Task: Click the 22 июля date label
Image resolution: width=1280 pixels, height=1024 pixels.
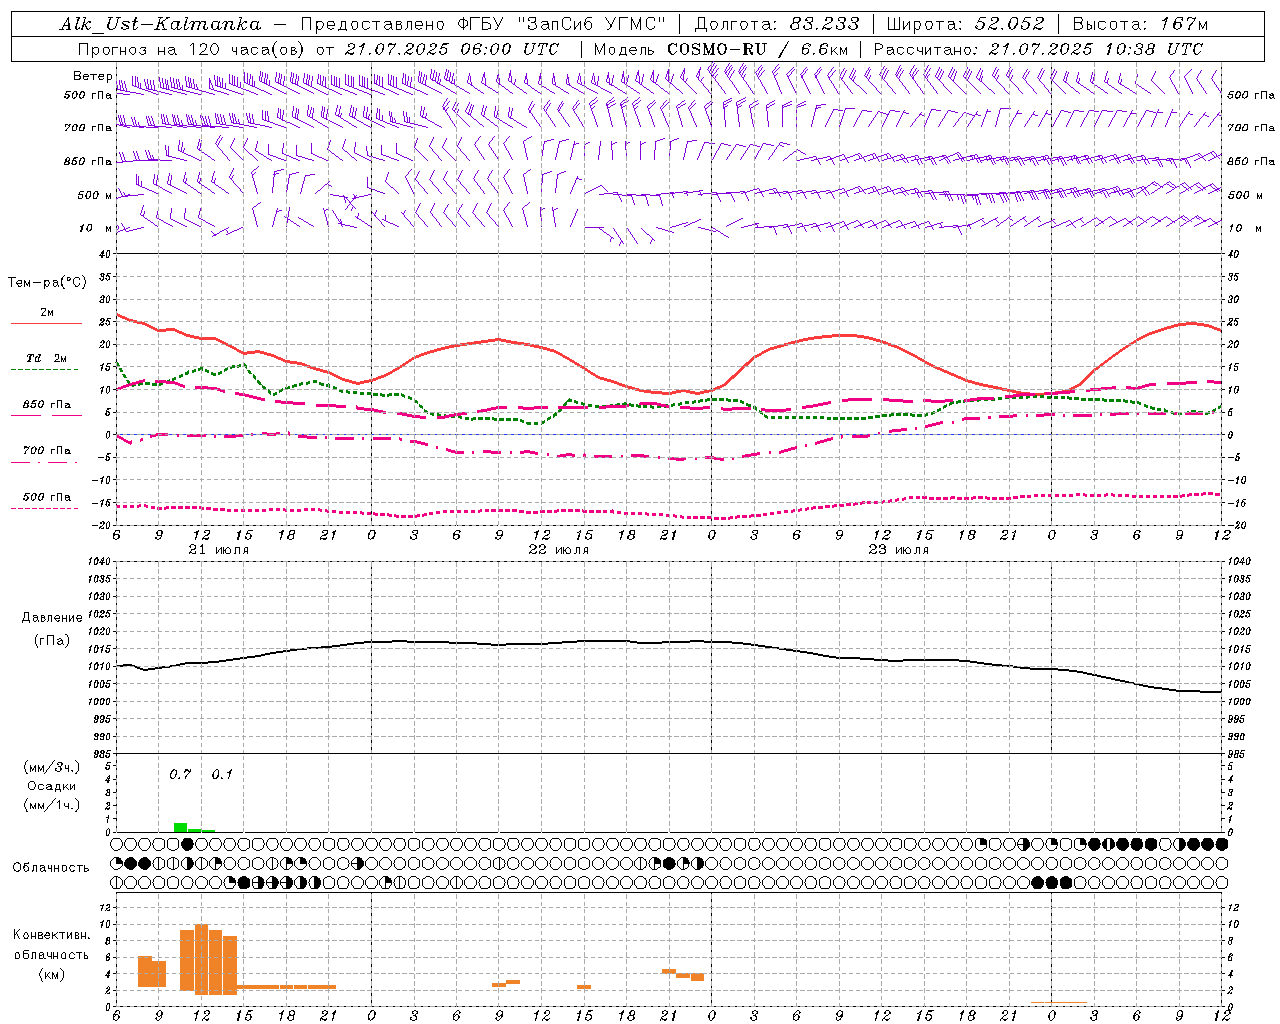Action: pos(559,550)
